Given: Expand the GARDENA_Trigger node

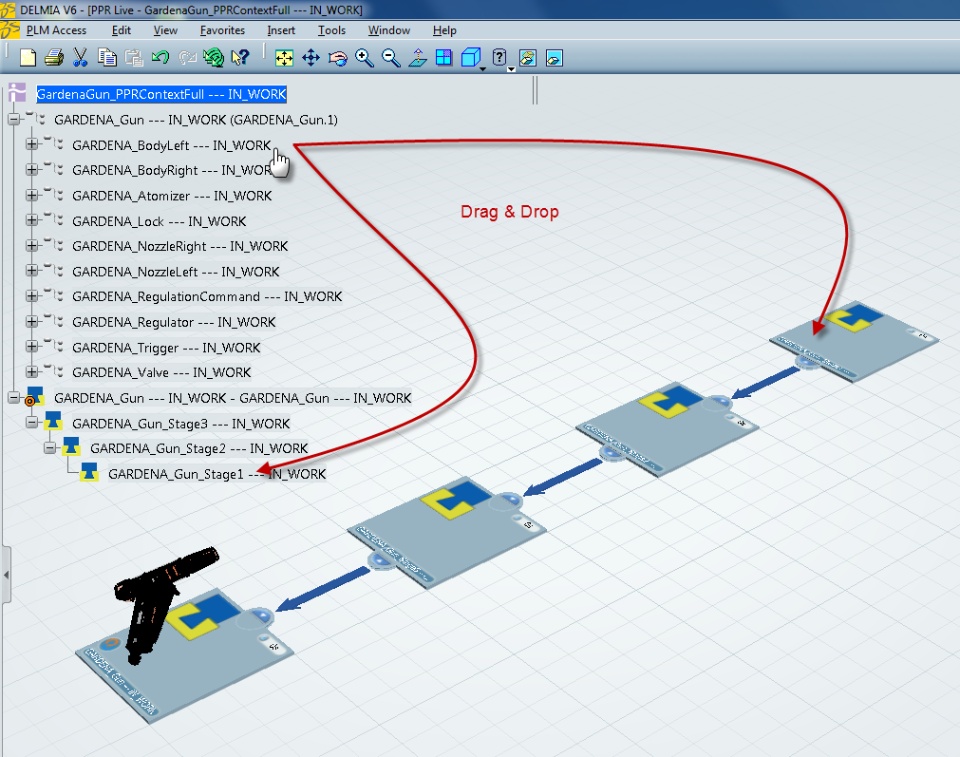Looking at the screenshot, I should pyautogui.click(x=31, y=347).
